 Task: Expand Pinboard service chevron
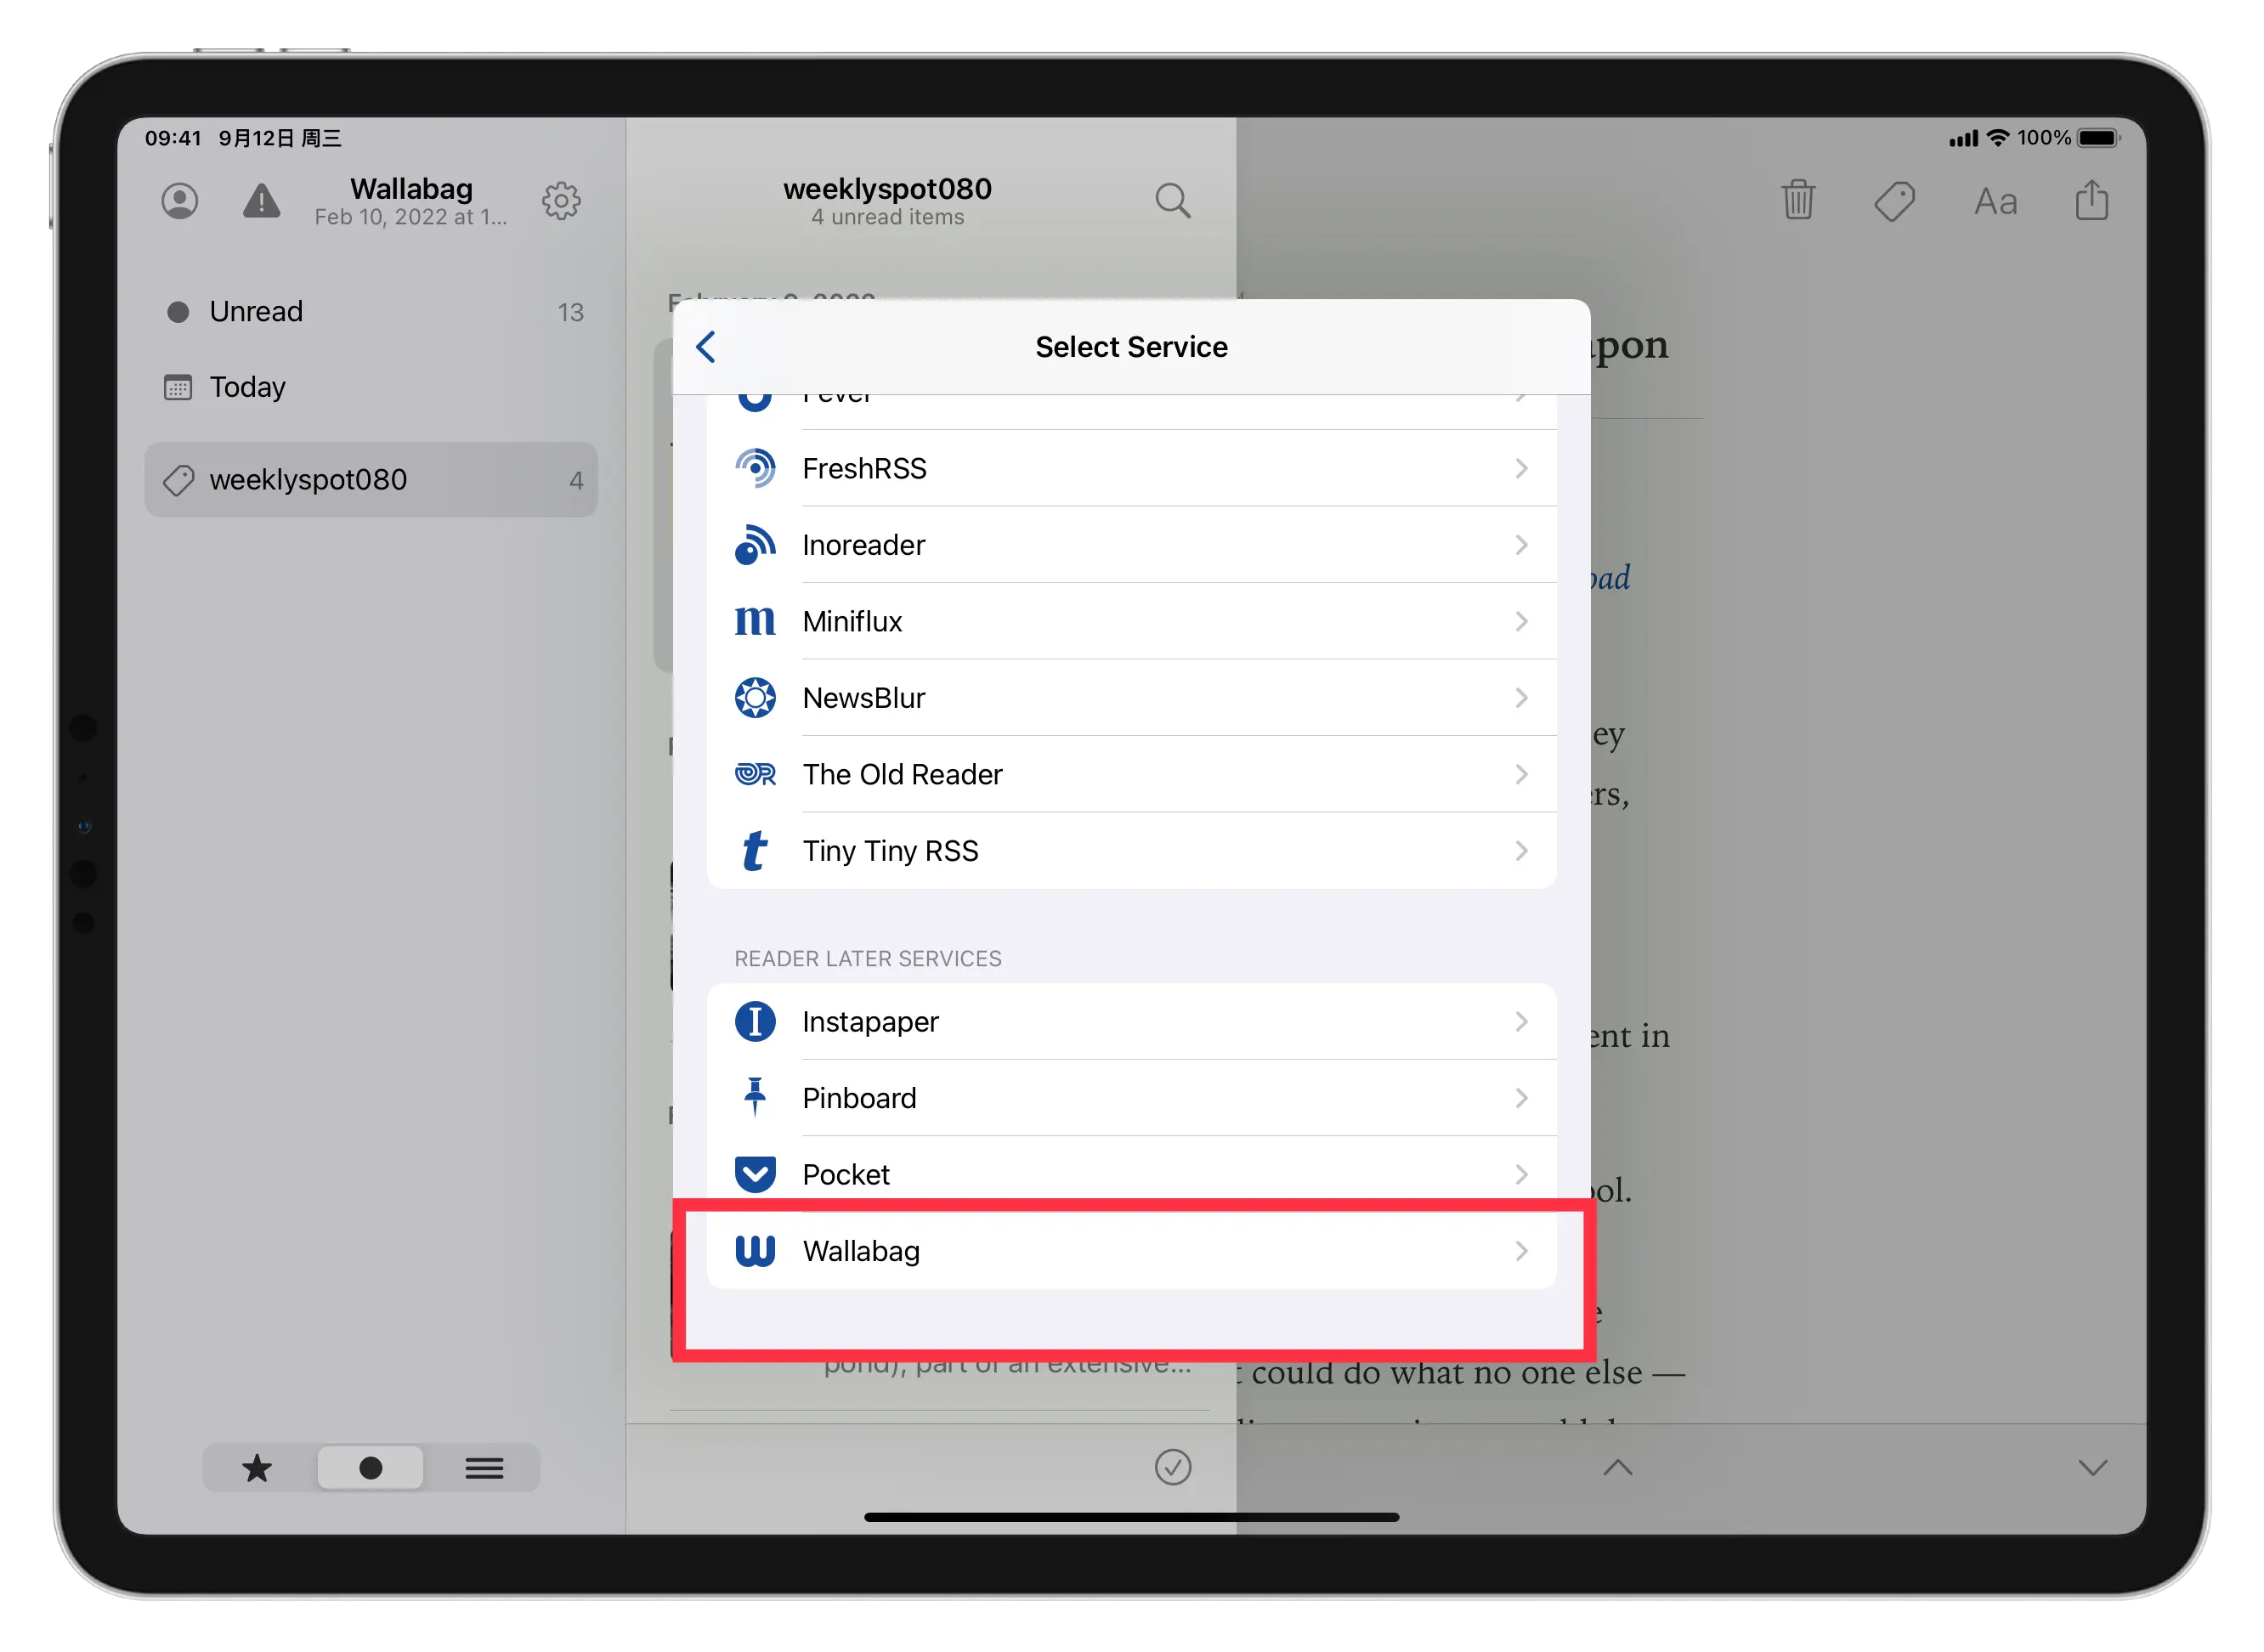point(1521,1098)
